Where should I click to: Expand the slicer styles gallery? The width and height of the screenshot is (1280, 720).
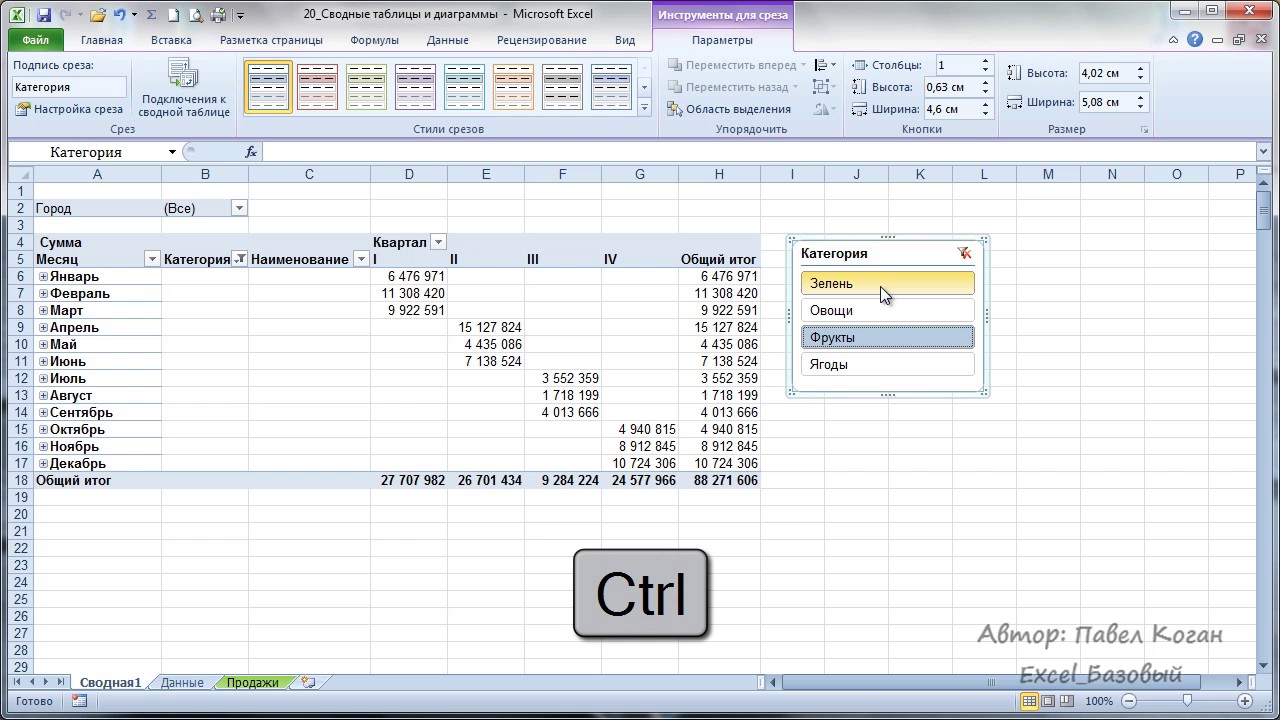pyautogui.click(x=644, y=108)
